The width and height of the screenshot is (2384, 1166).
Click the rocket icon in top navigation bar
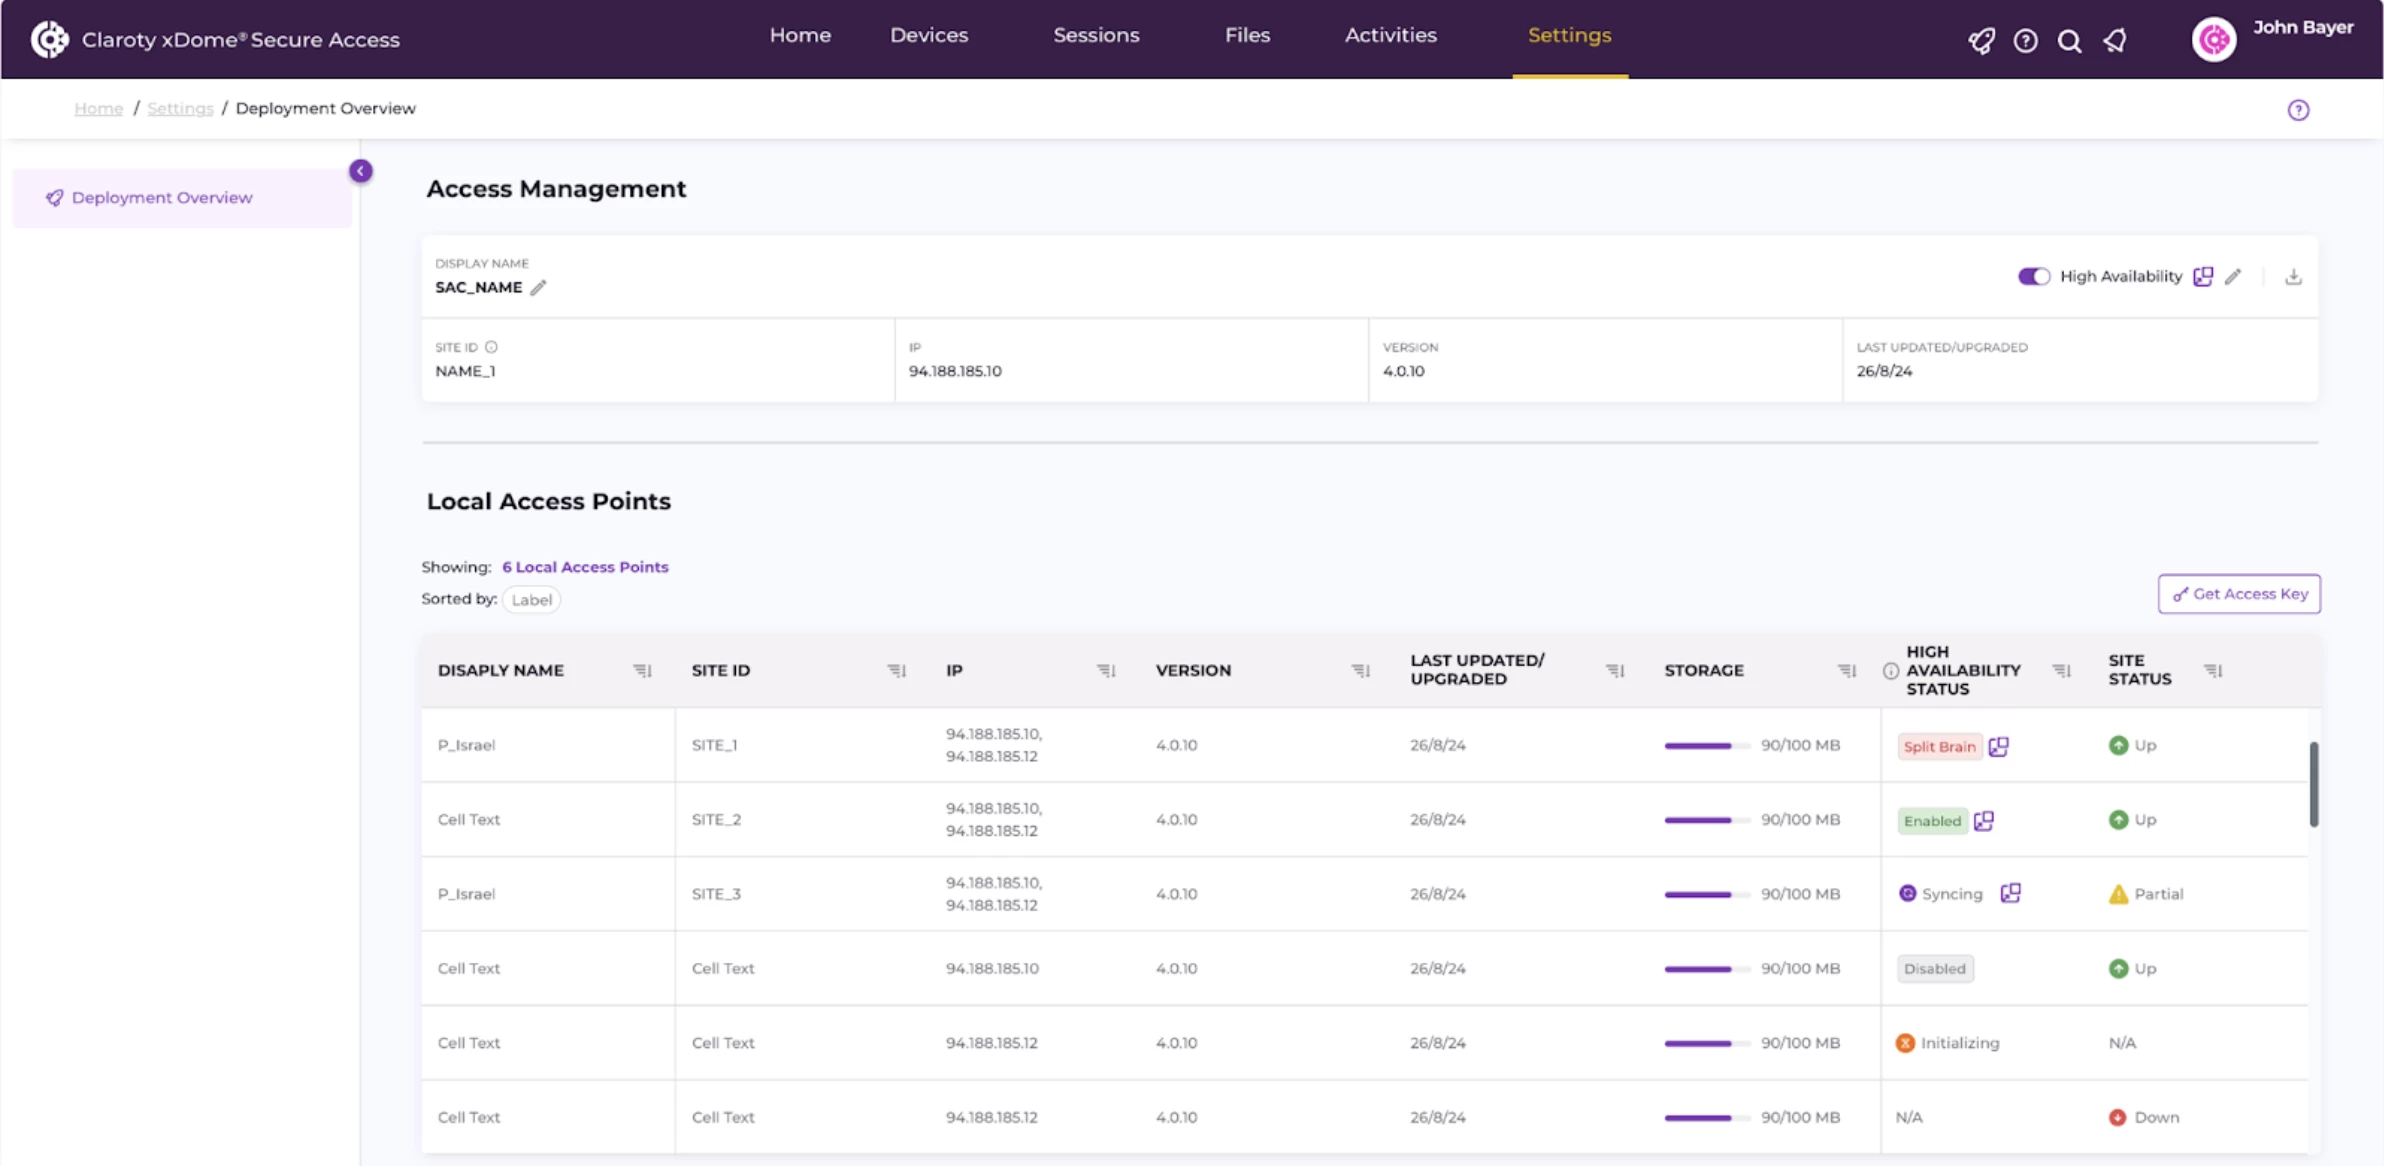tap(1981, 41)
